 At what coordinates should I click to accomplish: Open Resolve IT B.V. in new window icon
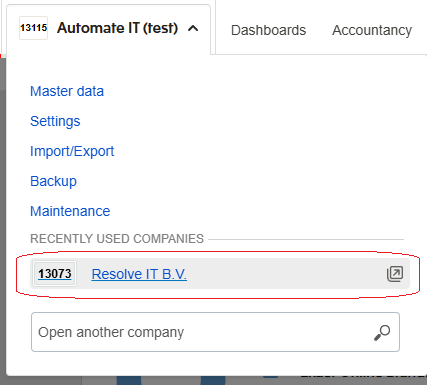(x=395, y=274)
